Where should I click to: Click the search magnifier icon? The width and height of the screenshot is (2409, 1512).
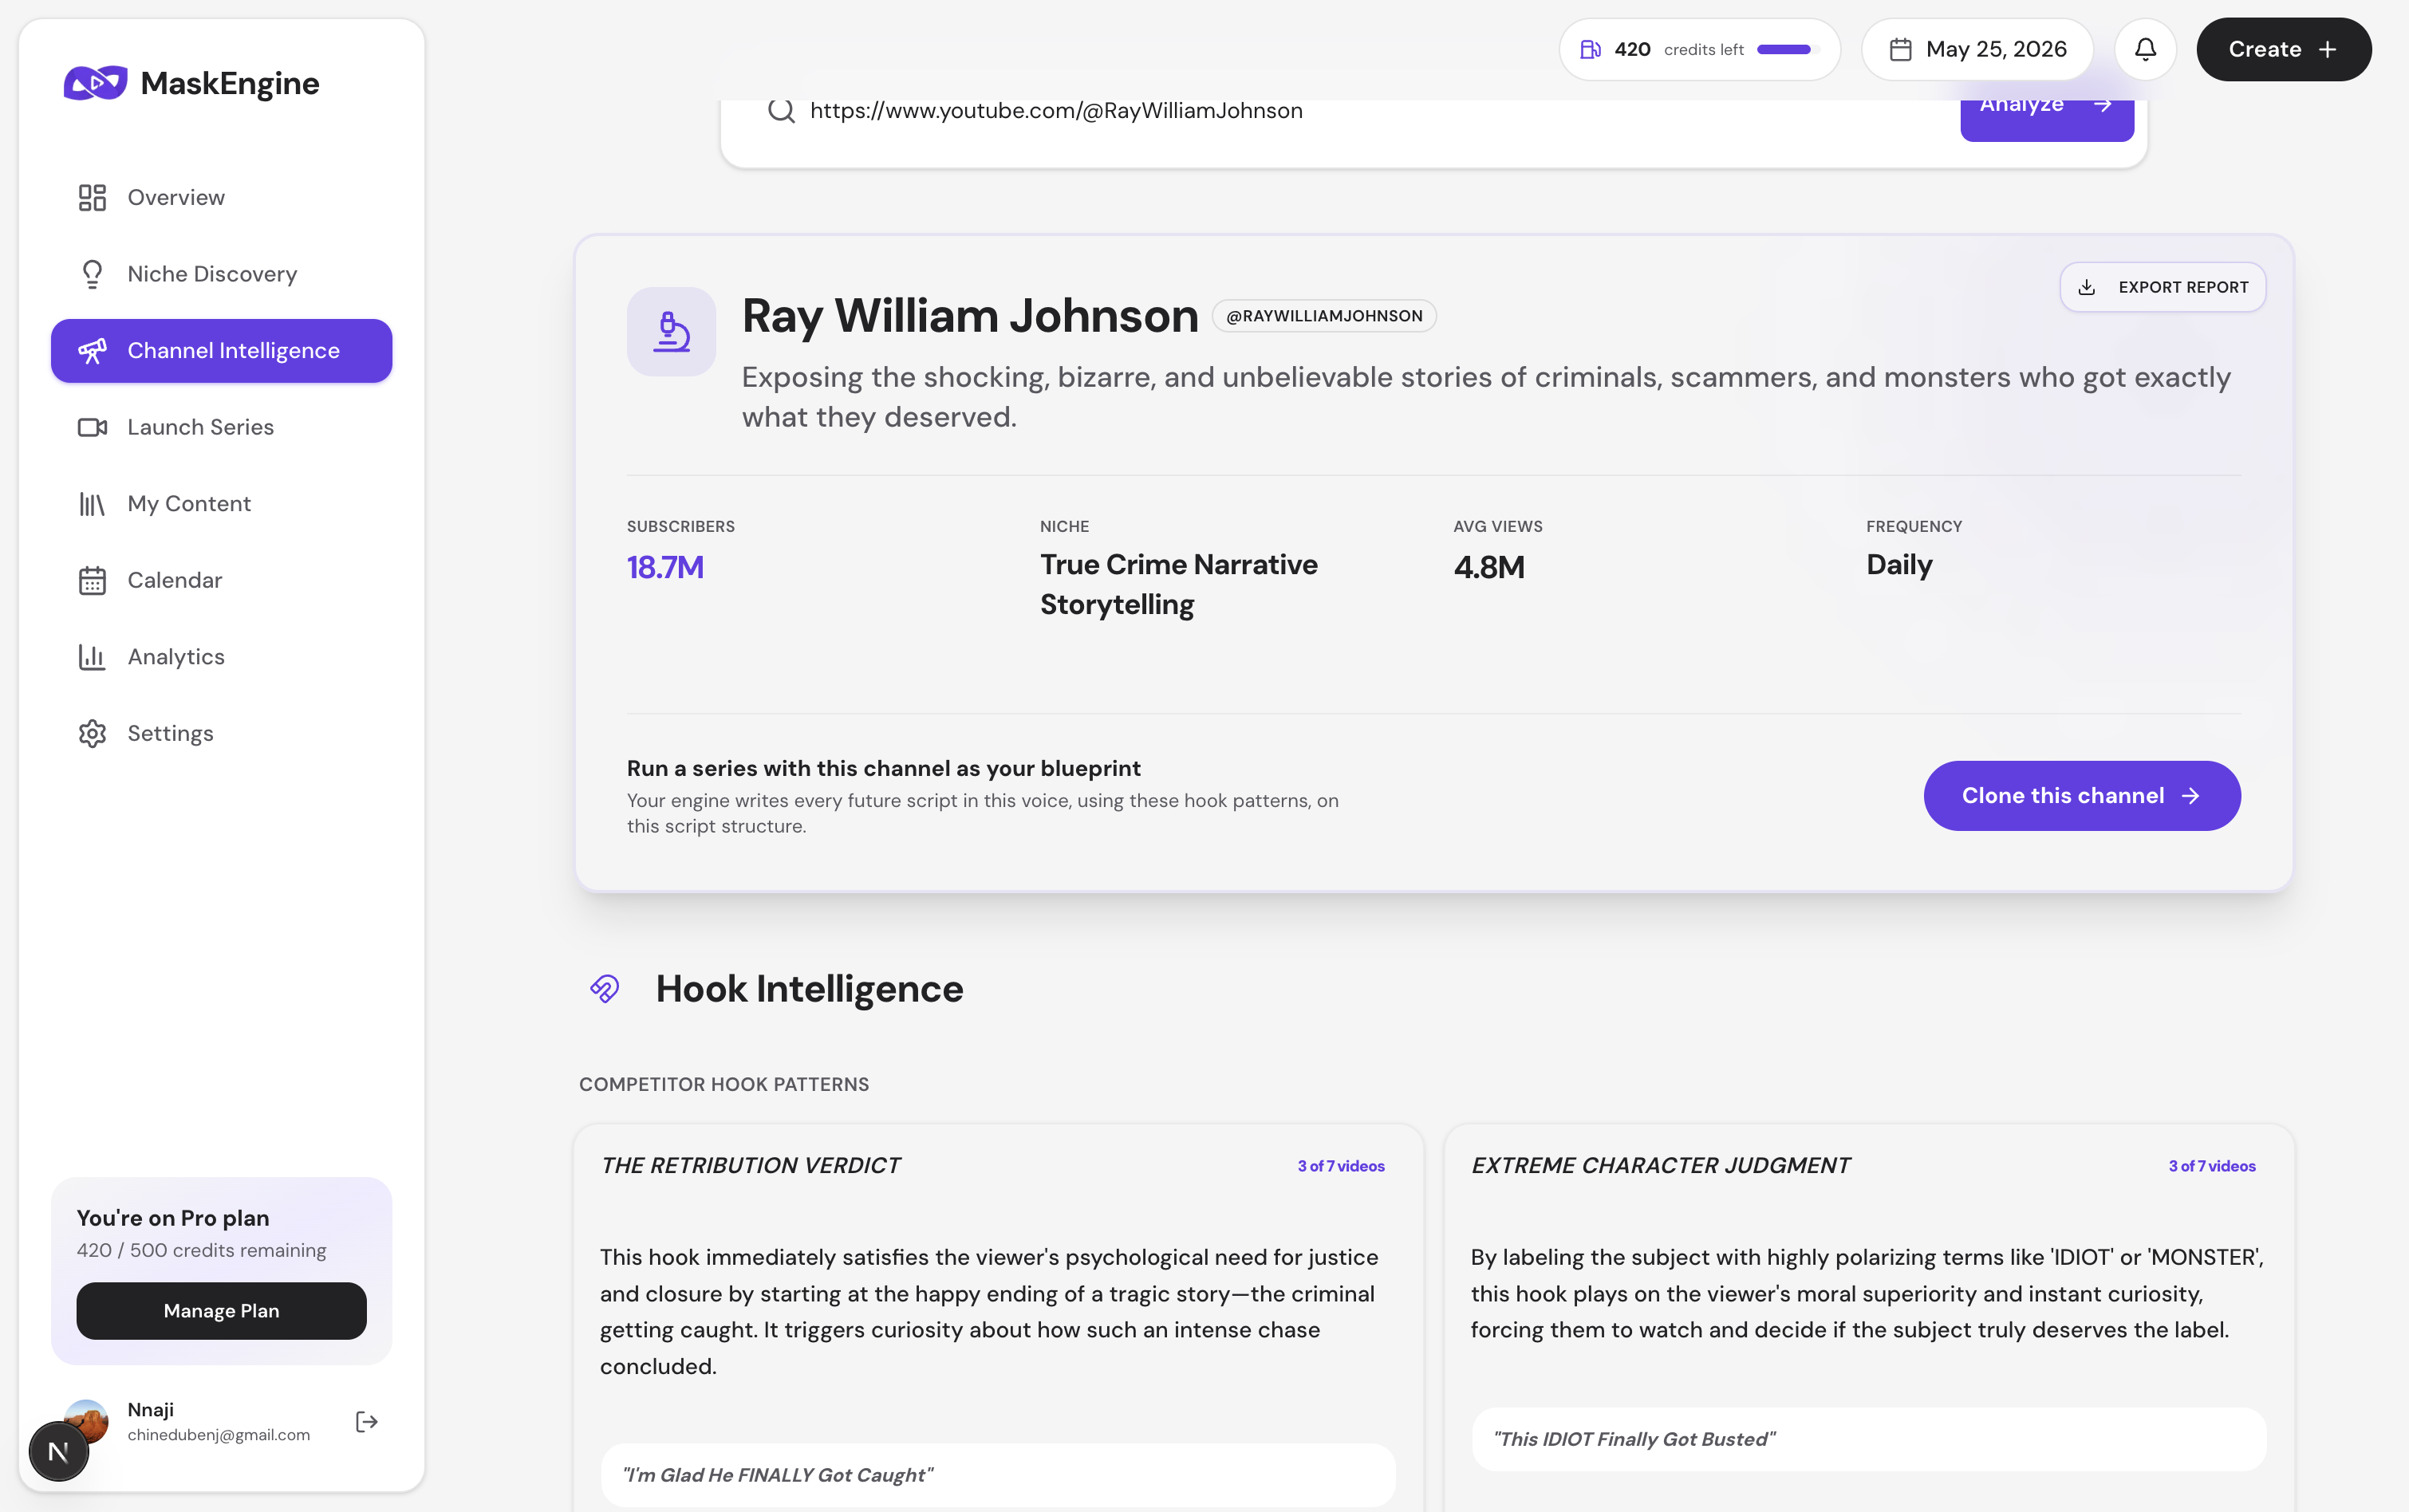(781, 110)
